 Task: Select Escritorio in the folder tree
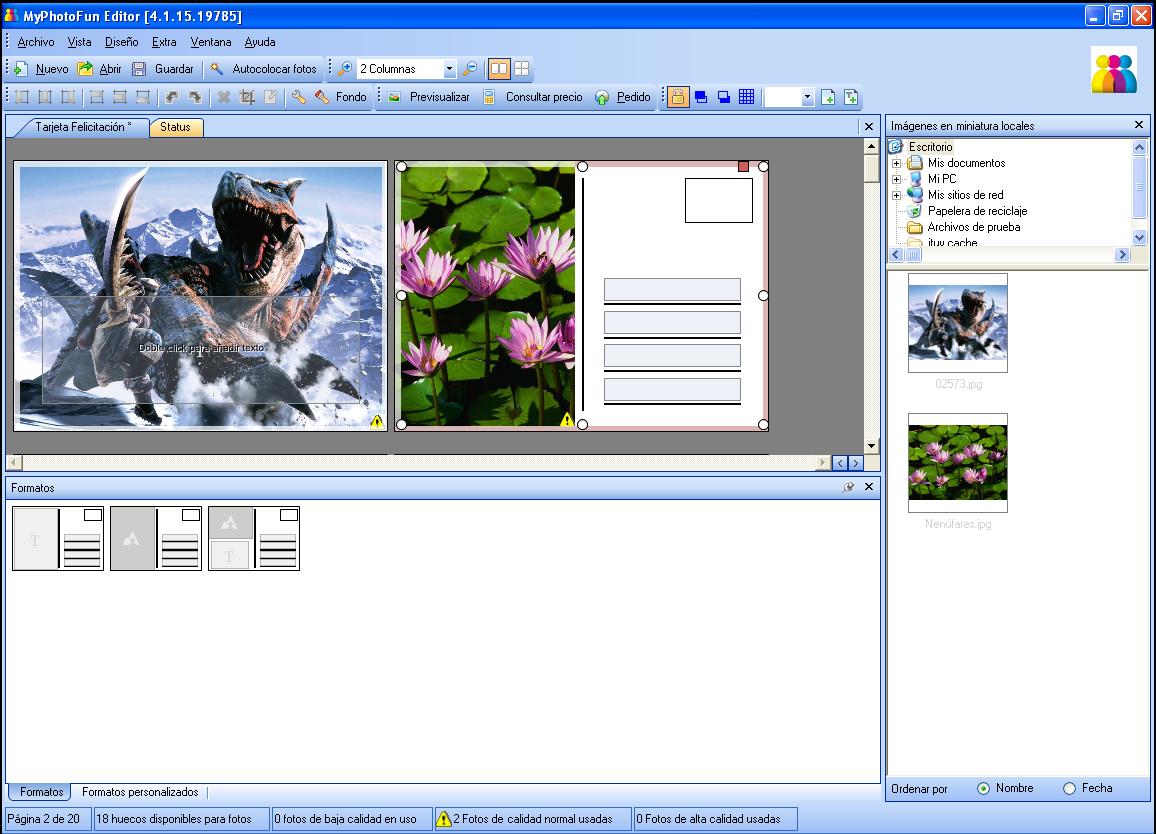pos(930,147)
